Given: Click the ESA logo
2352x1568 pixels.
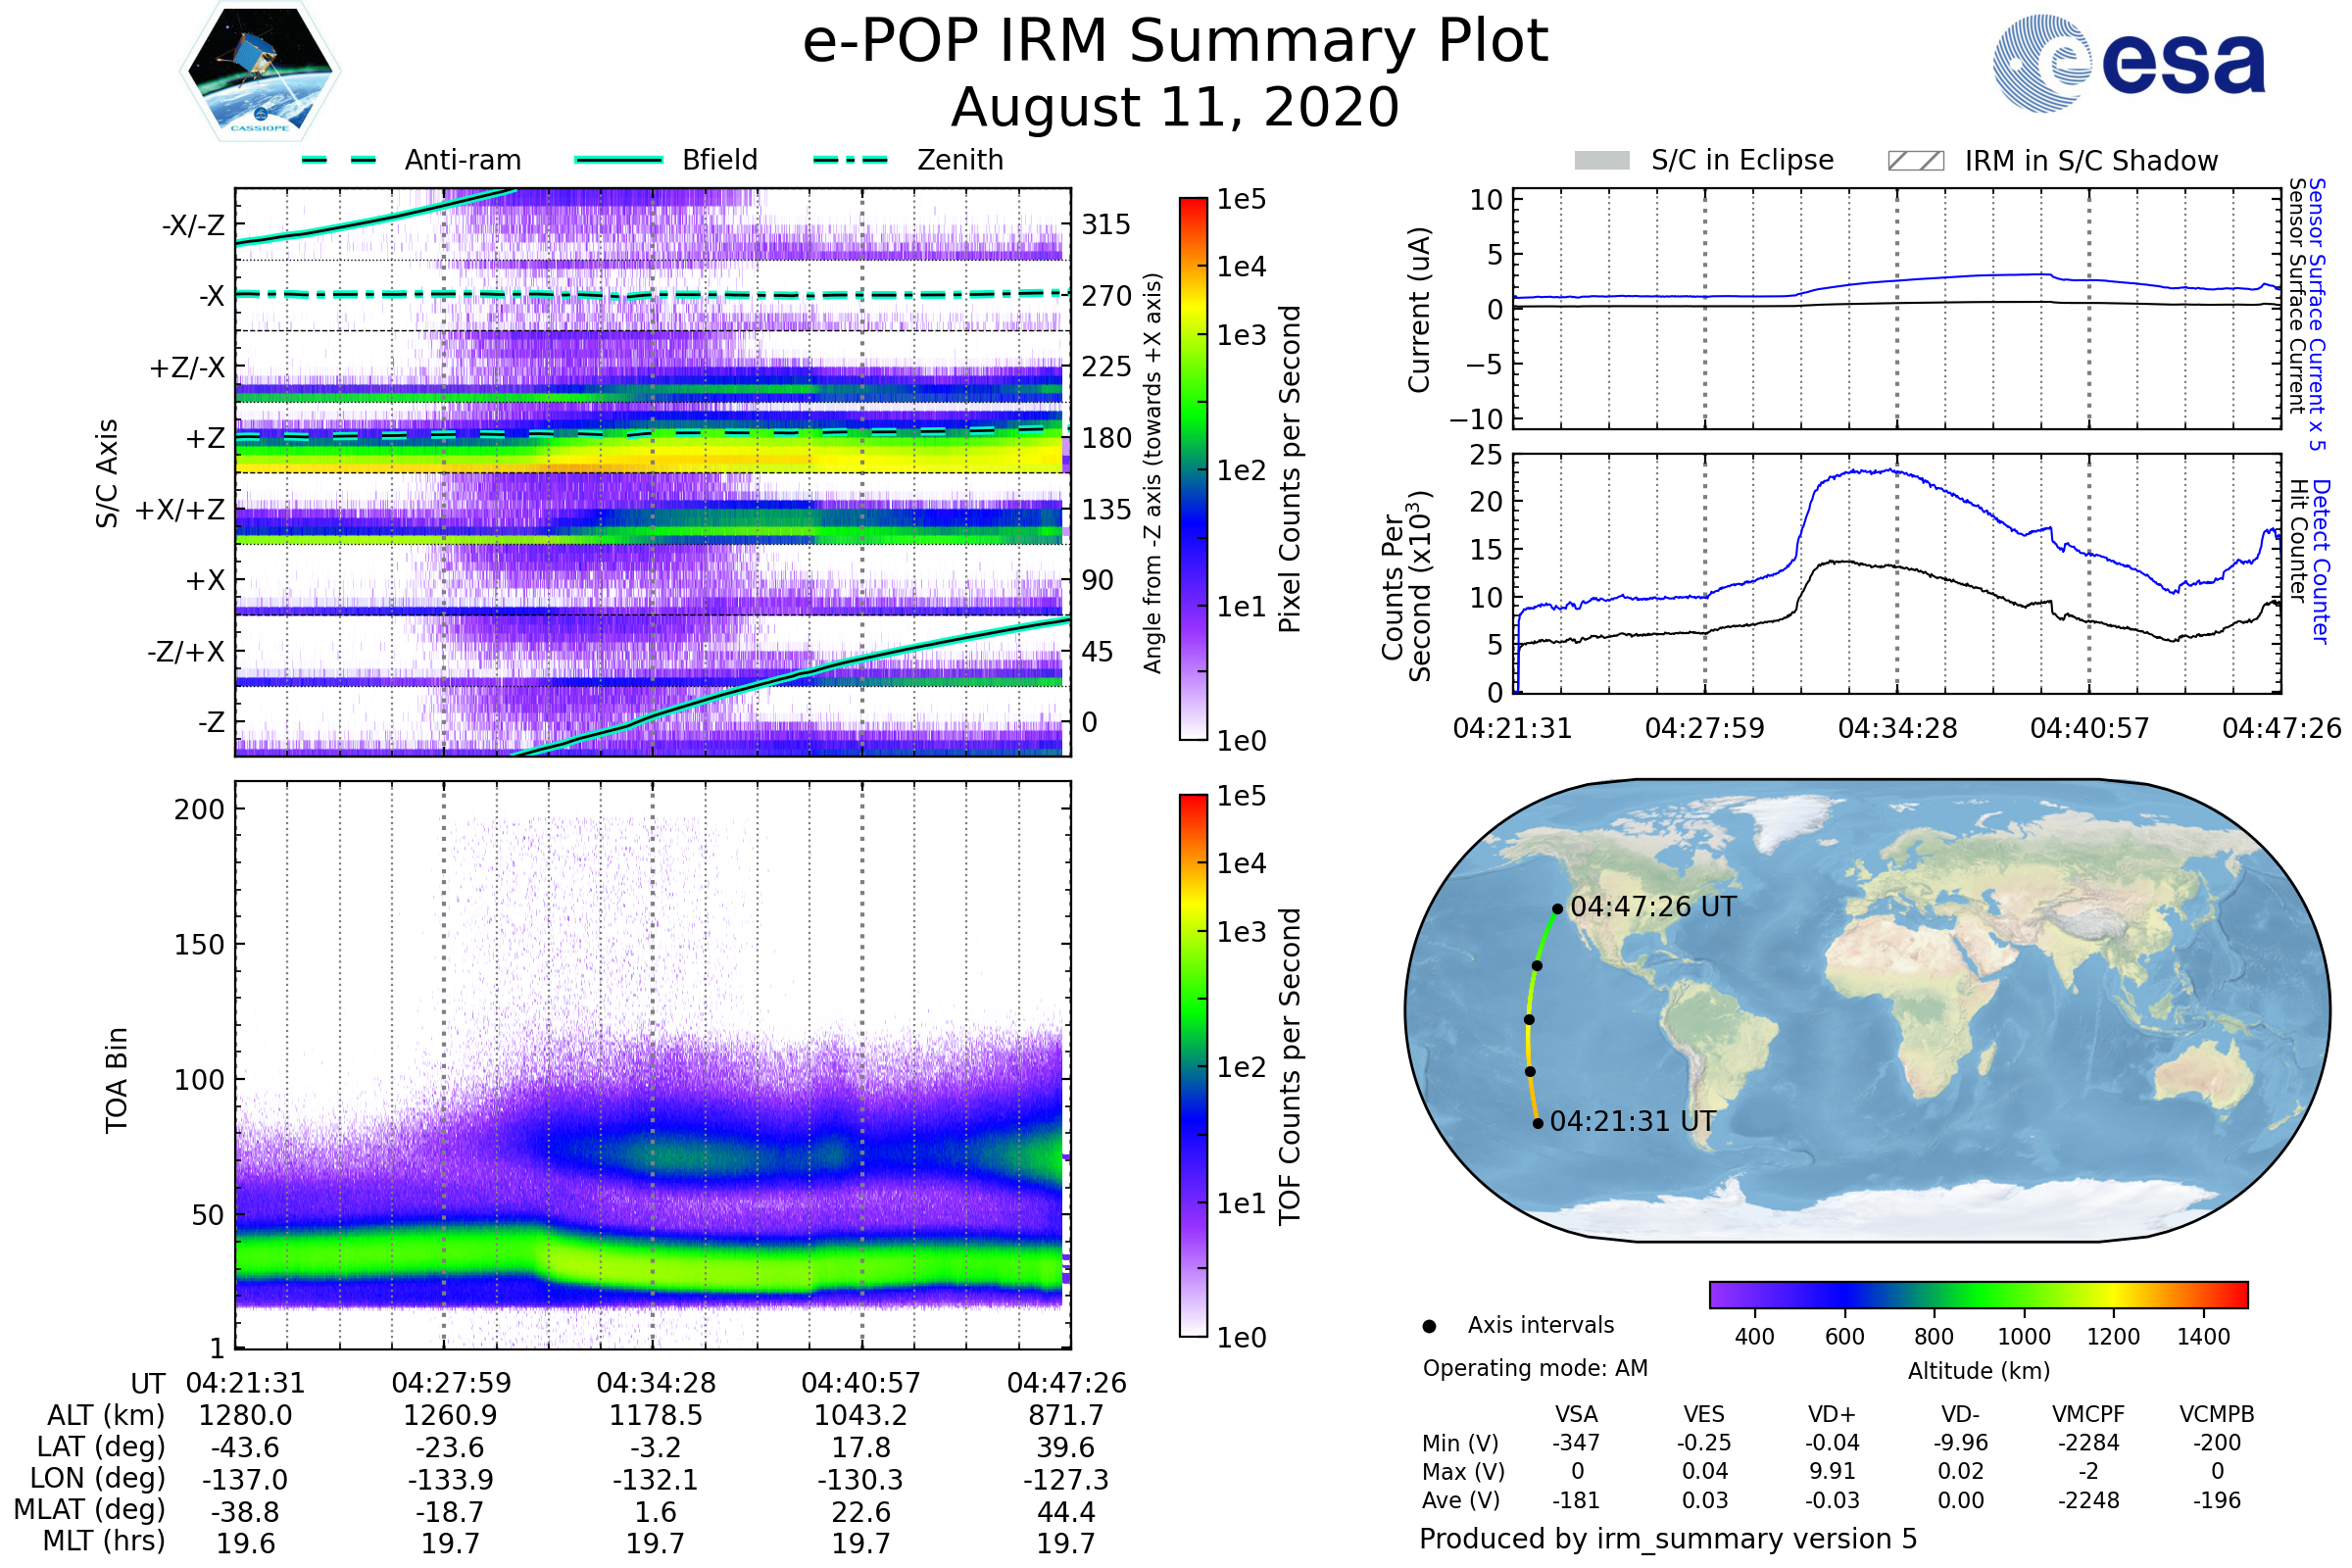Looking at the screenshot, I should pos(2128,63).
